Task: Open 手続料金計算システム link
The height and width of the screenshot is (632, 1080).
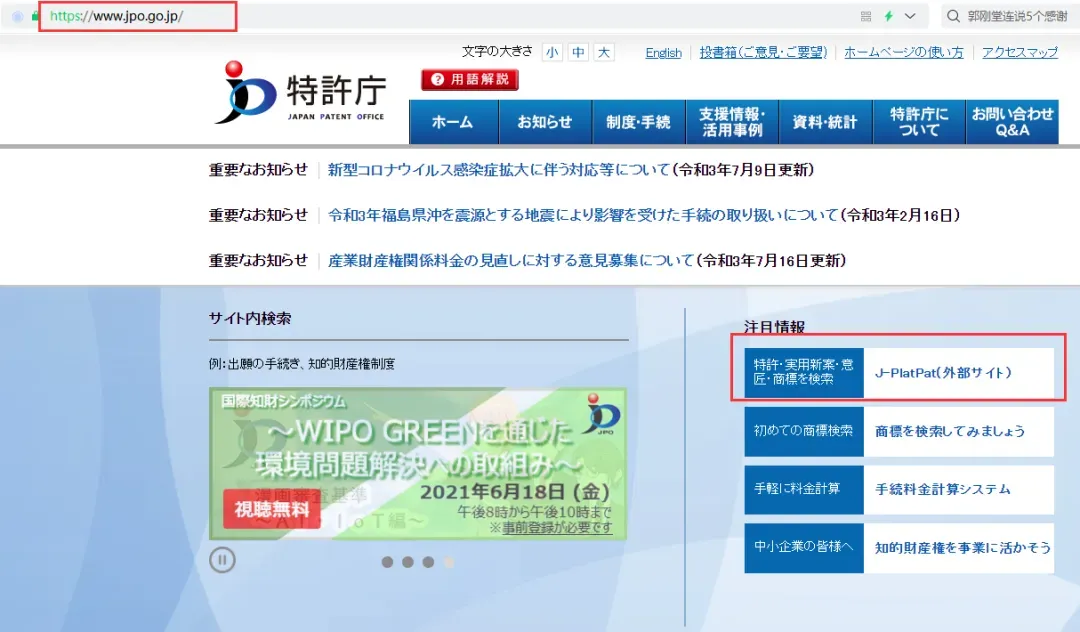Action: coord(943,489)
